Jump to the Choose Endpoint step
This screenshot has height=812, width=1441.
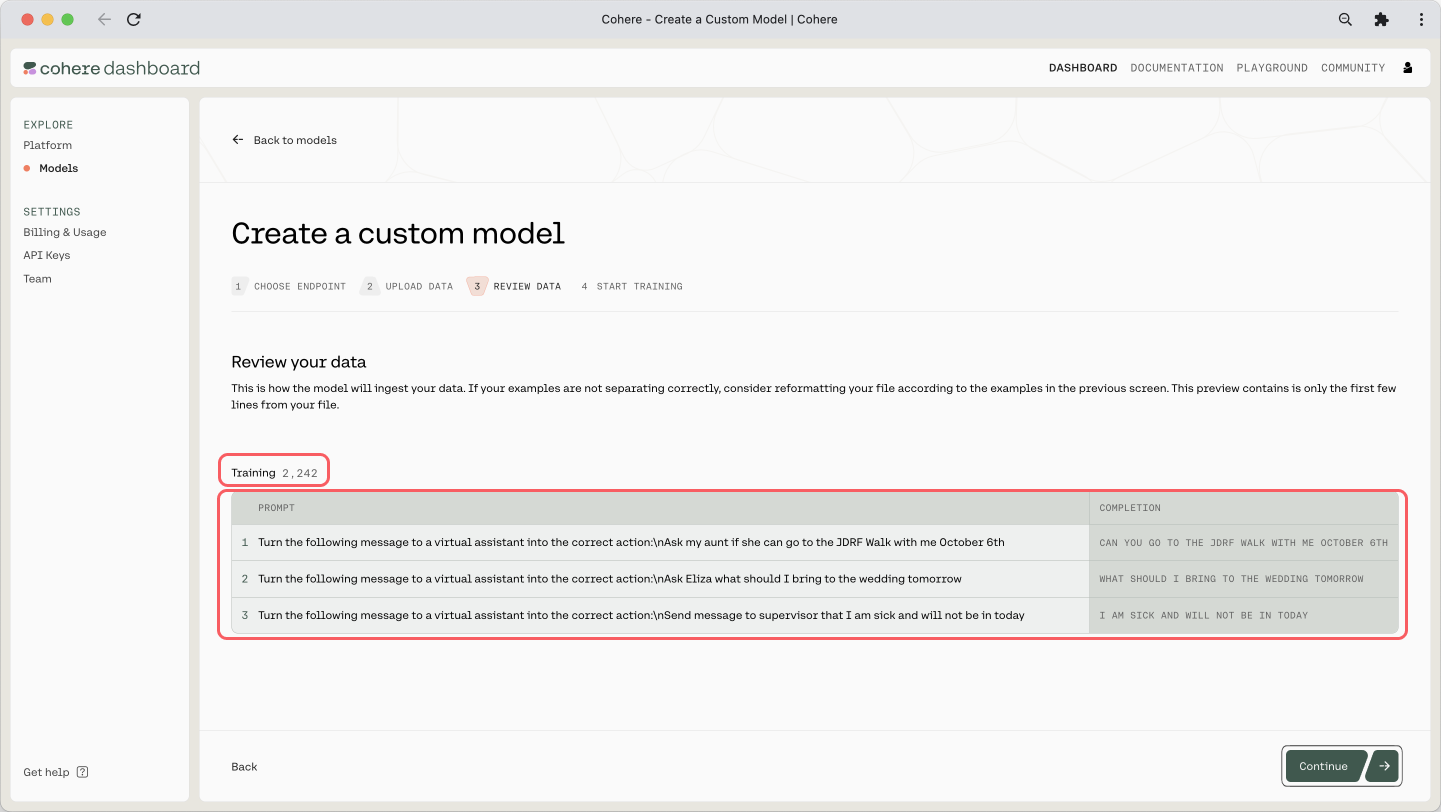pos(290,286)
